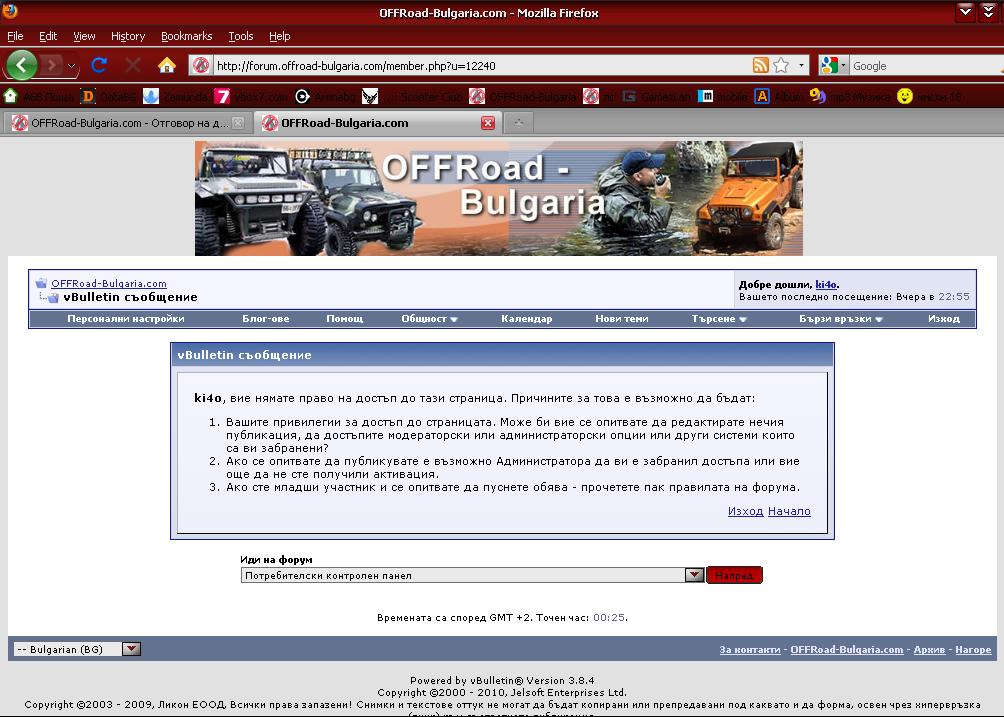The width and height of the screenshot is (1004, 717).
Task: Open the address bar history dropdown arrow
Action: (x=801, y=65)
